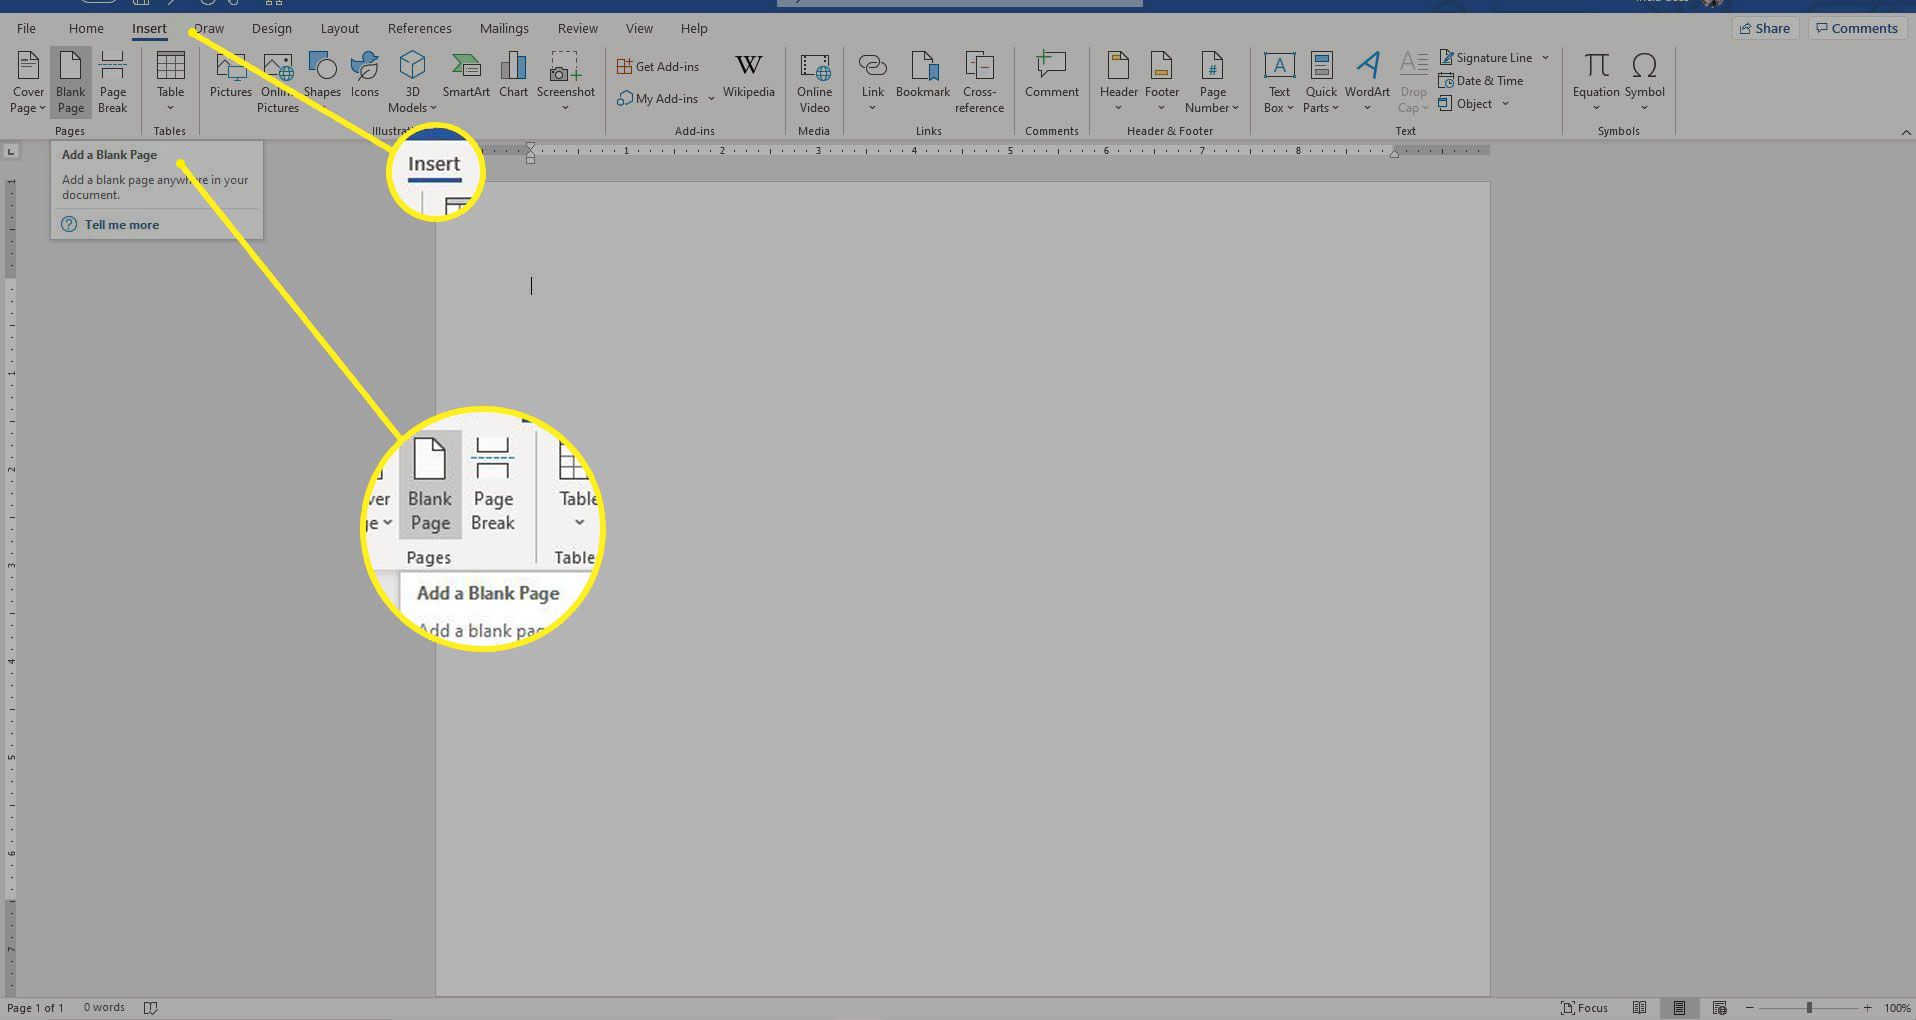Click the Tell me more link

coord(122,225)
